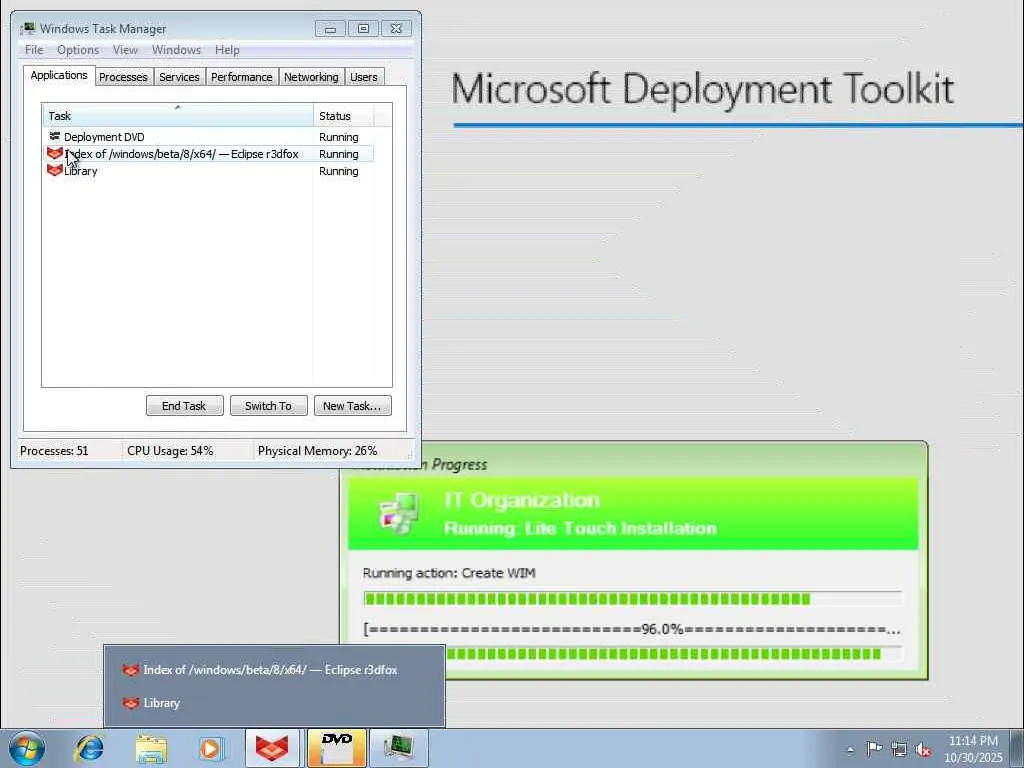This screenshot has height=768, width=1024.
Task: Switch to the Networking tab
Action: pyautogui.click(x=311, y=77)
